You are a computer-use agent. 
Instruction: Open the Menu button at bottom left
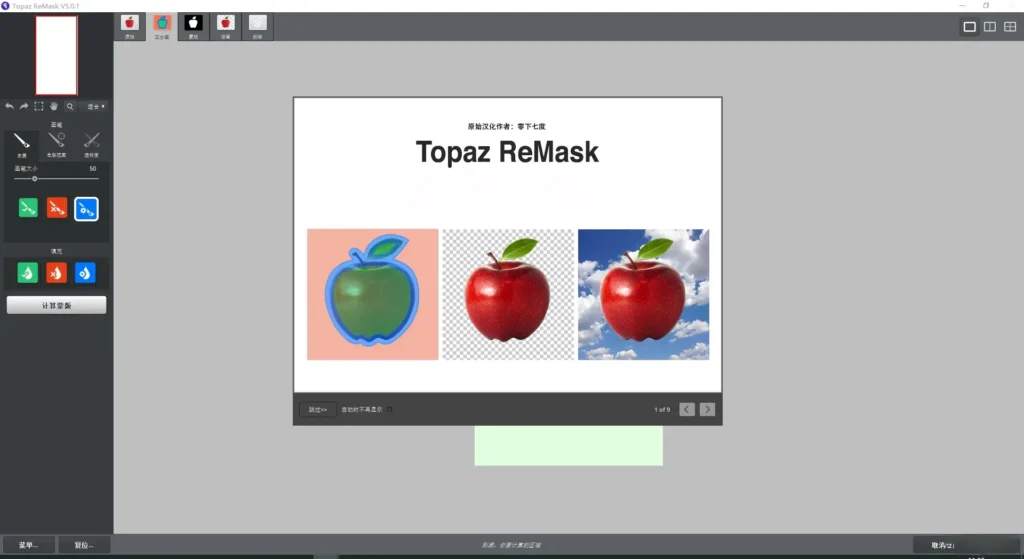28,545
